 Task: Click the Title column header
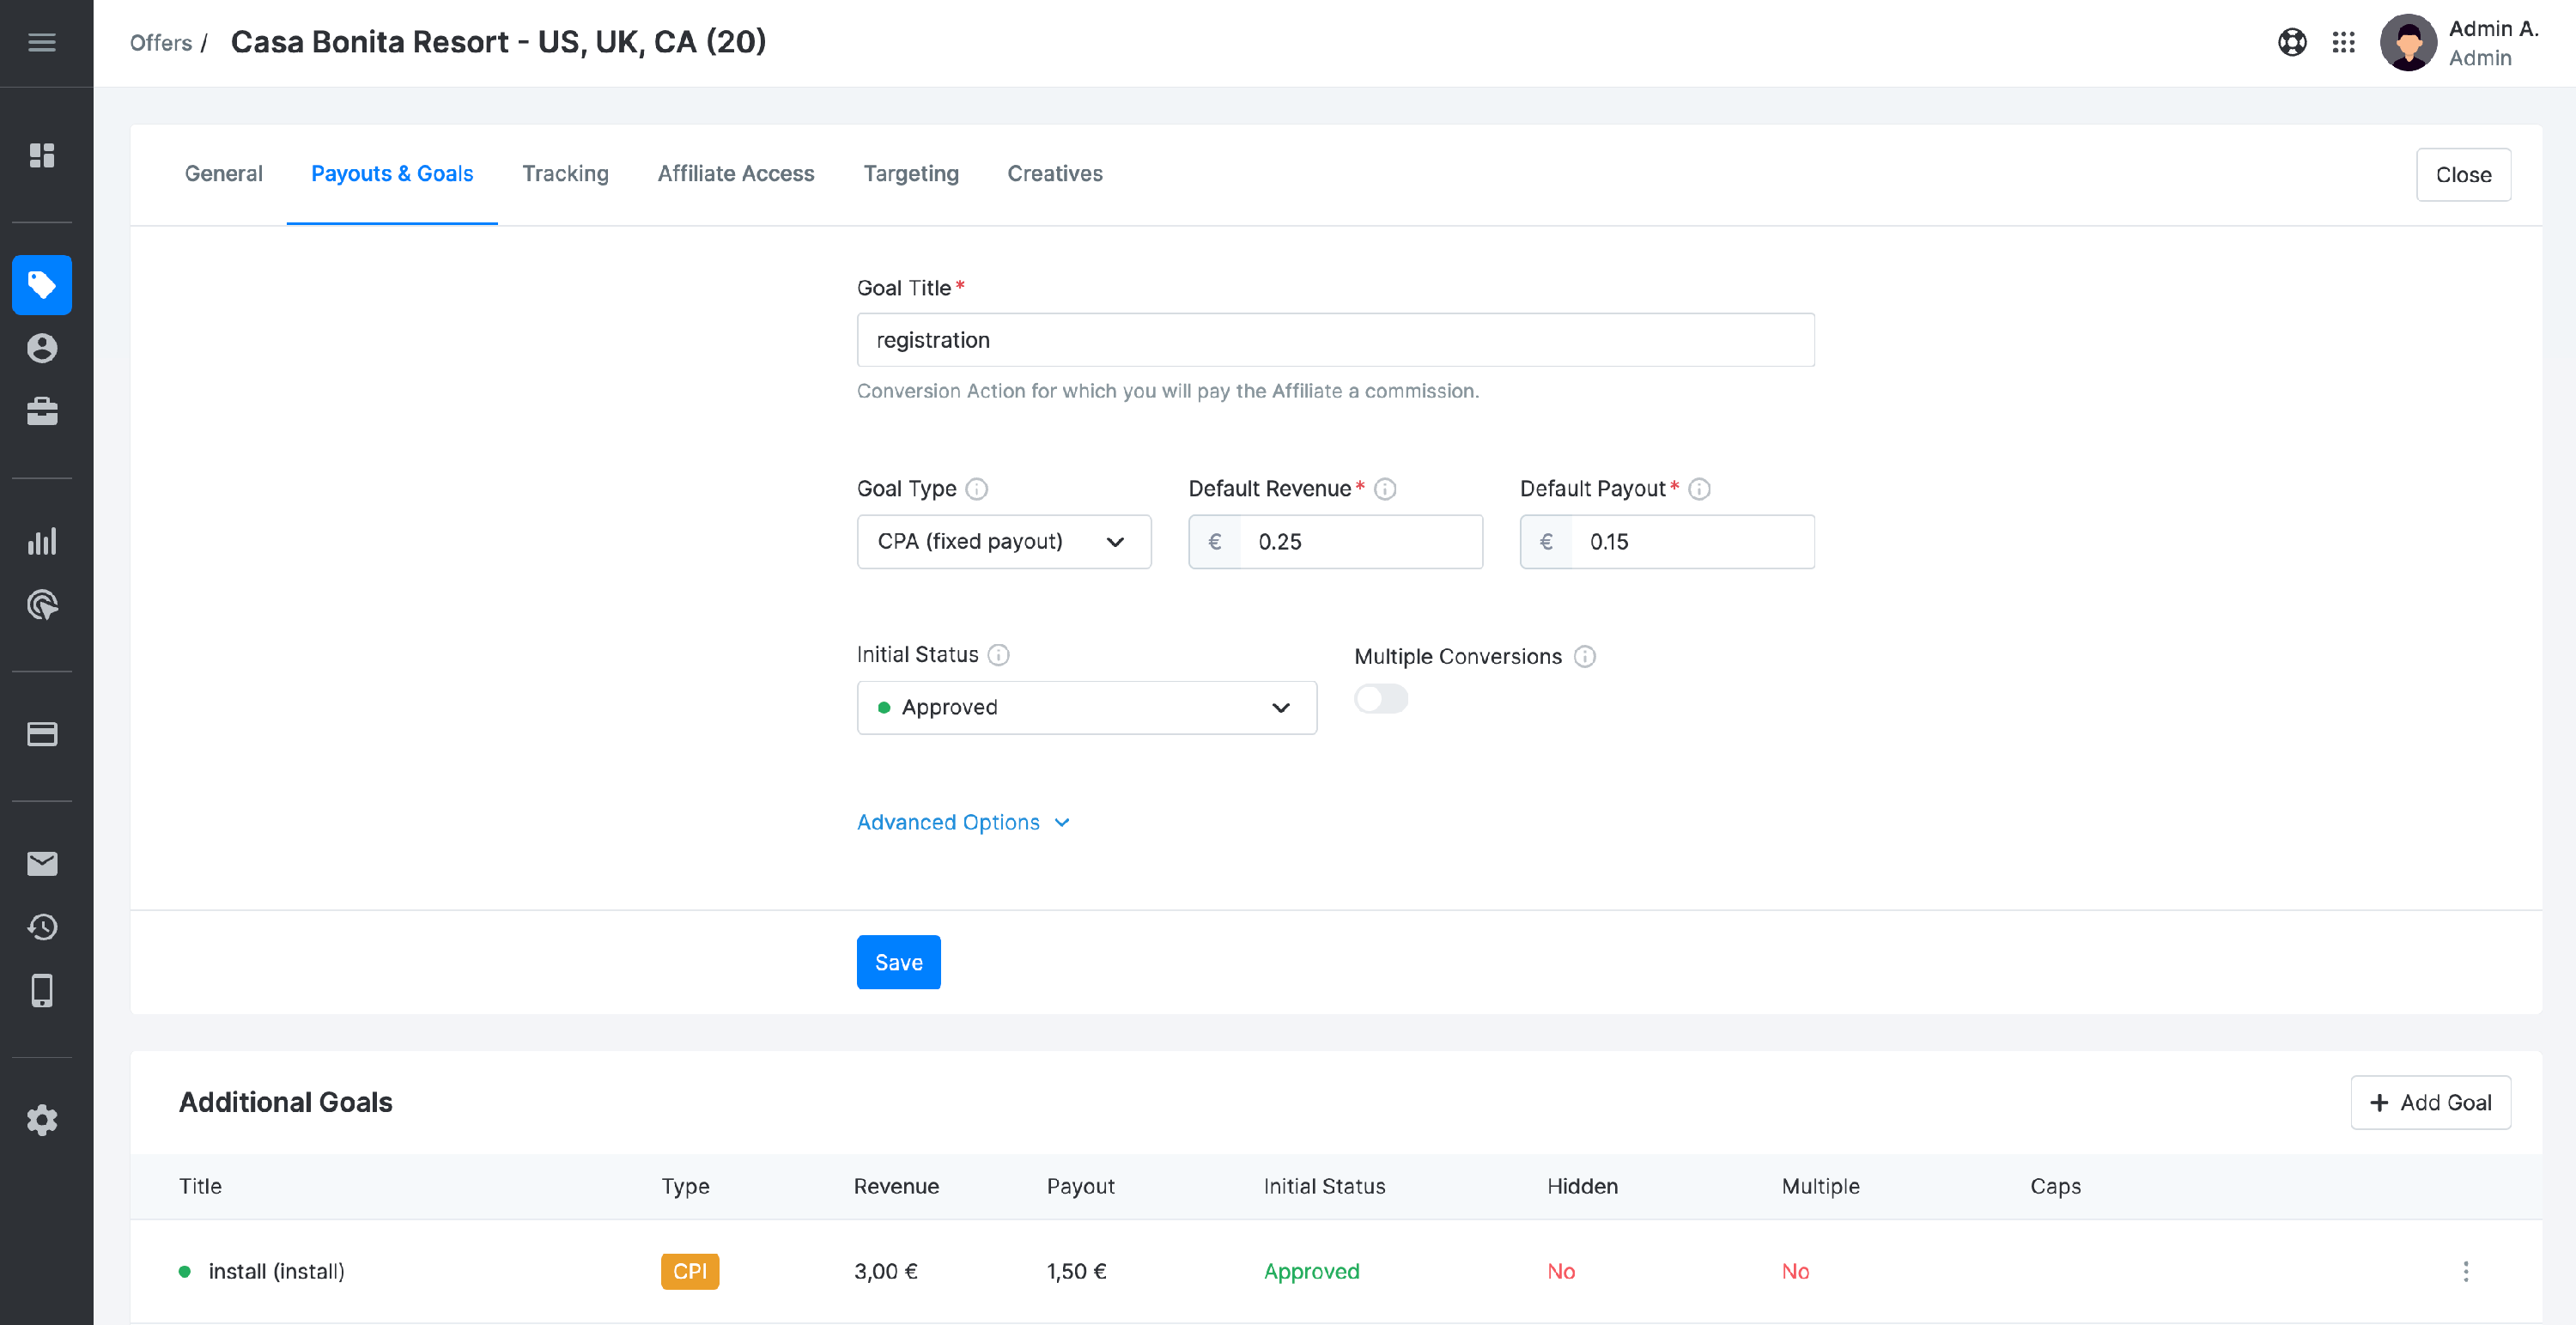pyautogui.click(x=200, y=1186)
